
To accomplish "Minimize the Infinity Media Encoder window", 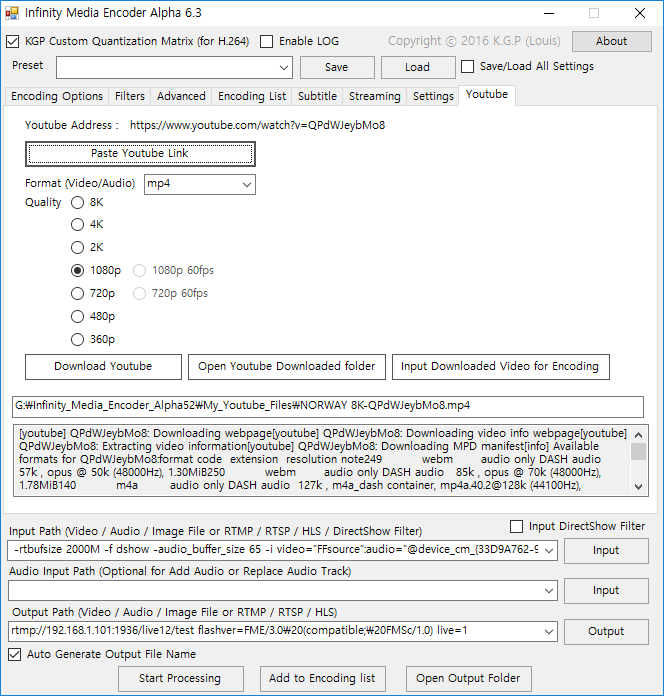I will (x=549, y=13).
